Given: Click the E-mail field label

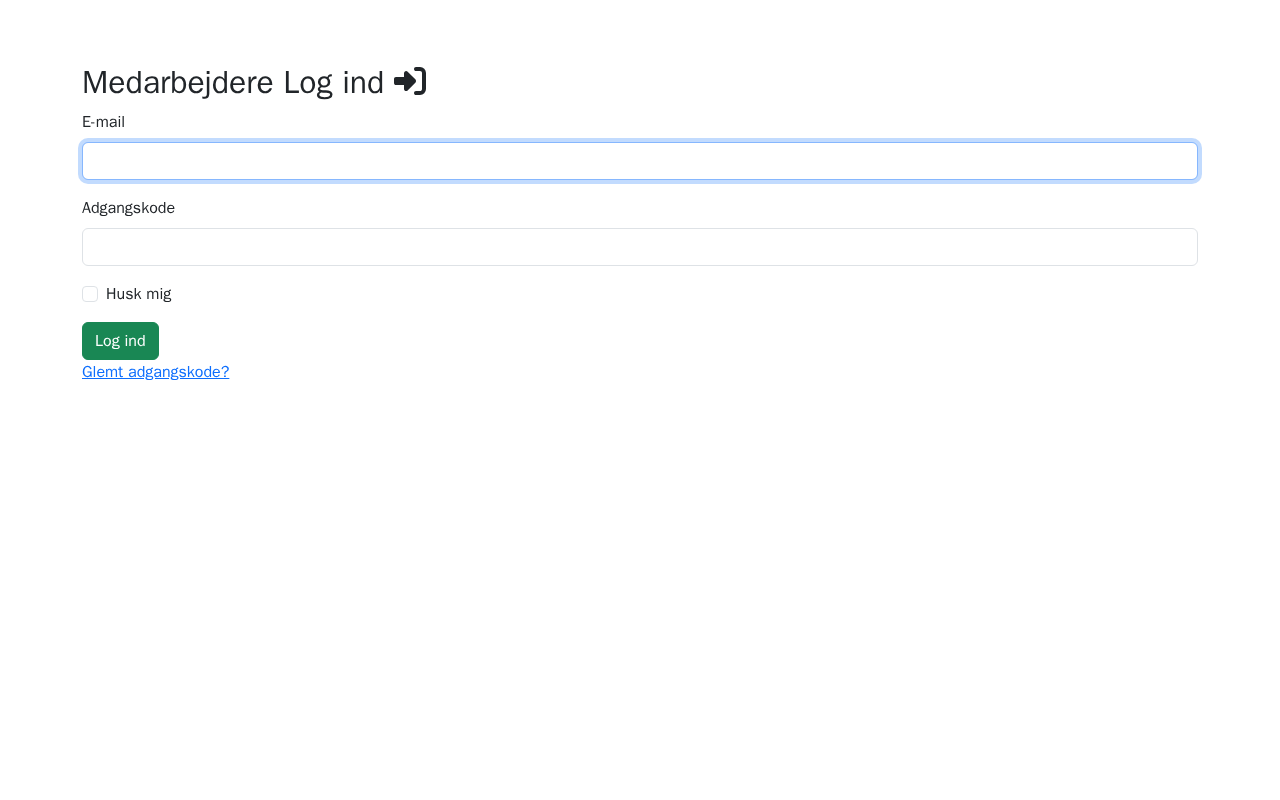Looking at the screenshot, I should [103, 122].
